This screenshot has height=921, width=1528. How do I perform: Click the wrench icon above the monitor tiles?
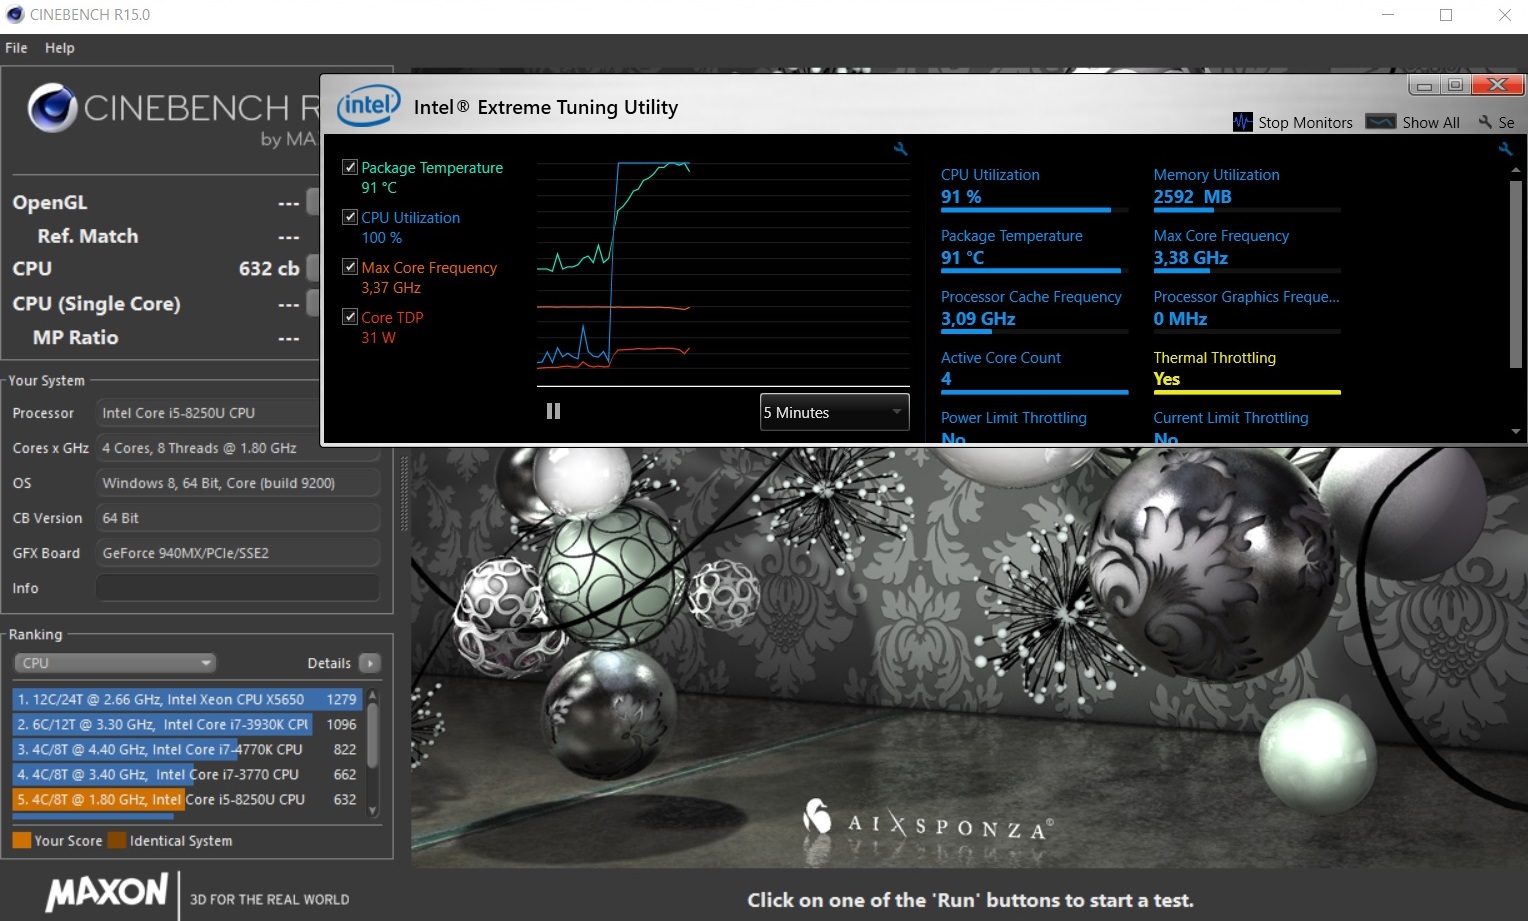pyautogui.click(x=1505, y=149)
